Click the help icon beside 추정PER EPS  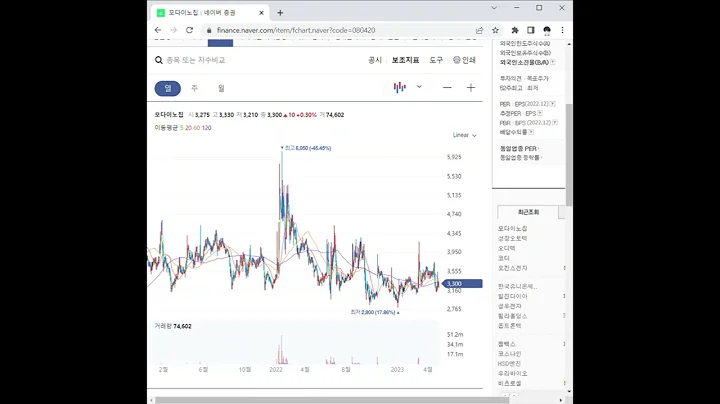click(x=540, y=113)
